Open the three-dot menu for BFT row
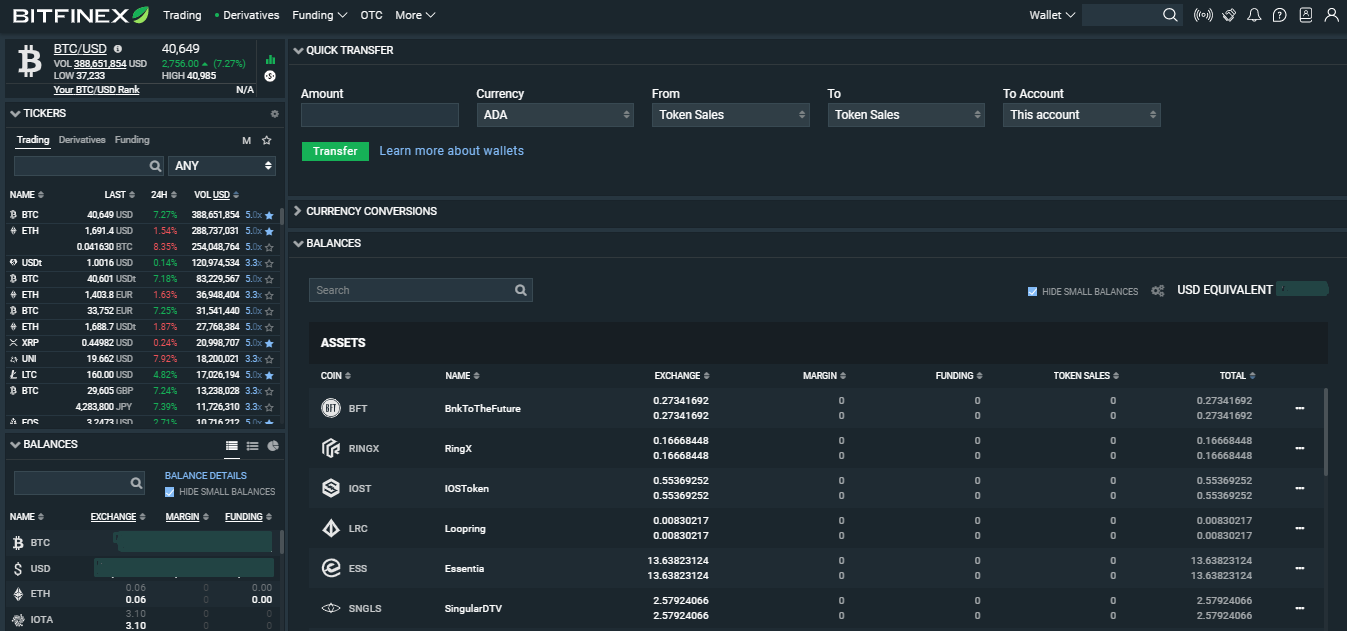The height and width of the screenshot is (631, 1347). click(1300, 408)
